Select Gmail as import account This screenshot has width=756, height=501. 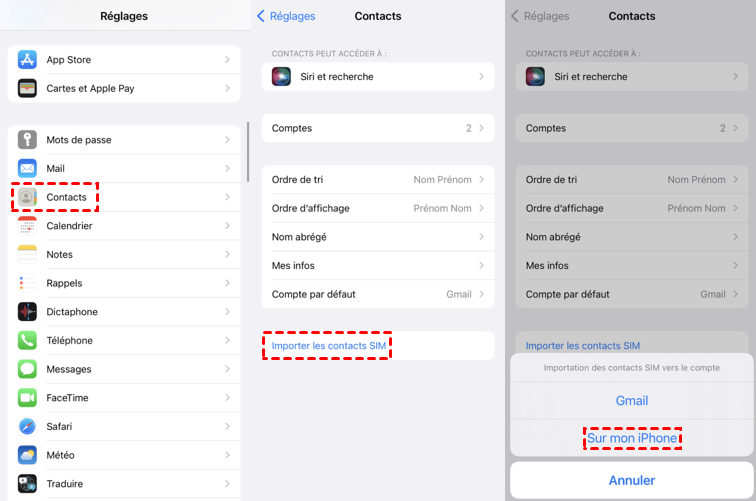(x=632, y=401)
